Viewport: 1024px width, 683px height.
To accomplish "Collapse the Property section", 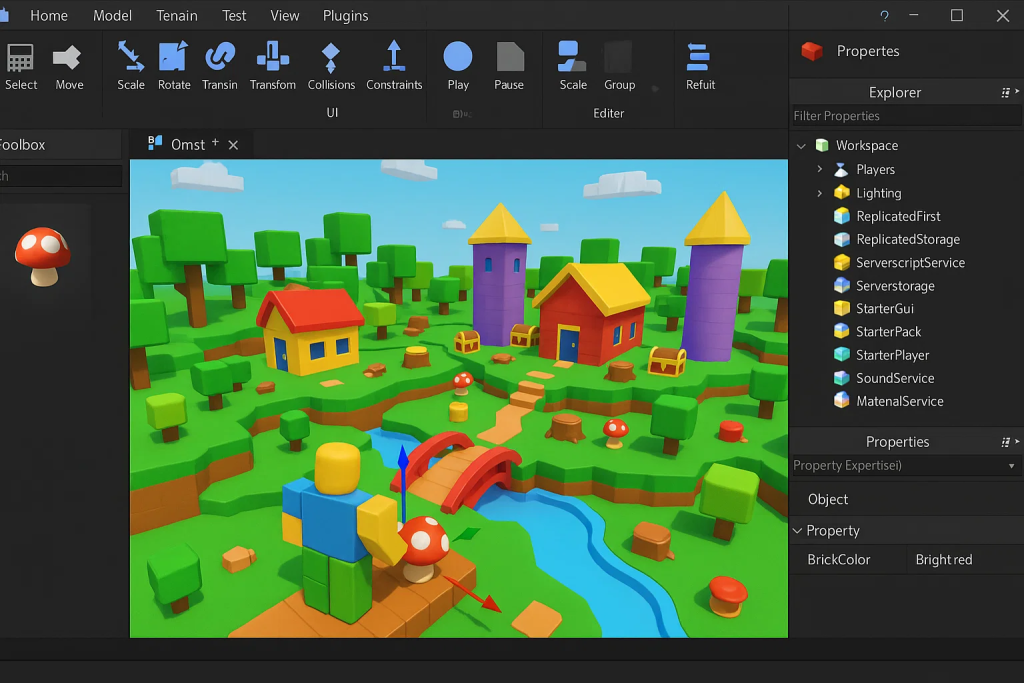I will (x=797, y=531).
